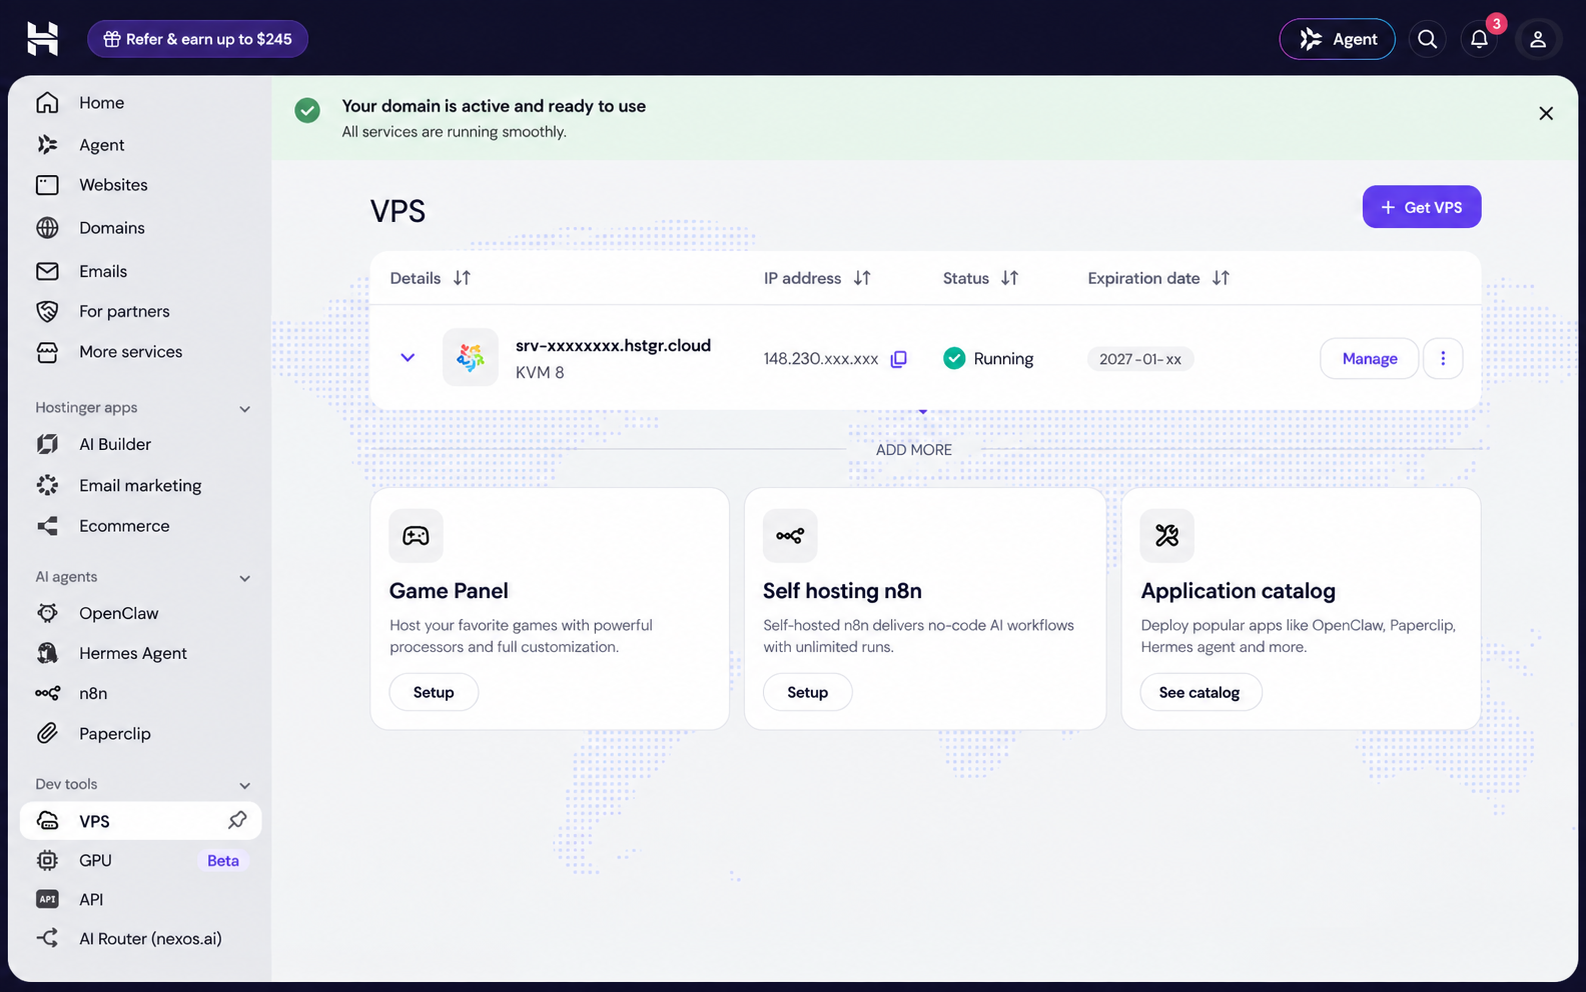Click the Game Panel controller icon
Viewport: 1586px width, 992px height.
pos(416,536)
